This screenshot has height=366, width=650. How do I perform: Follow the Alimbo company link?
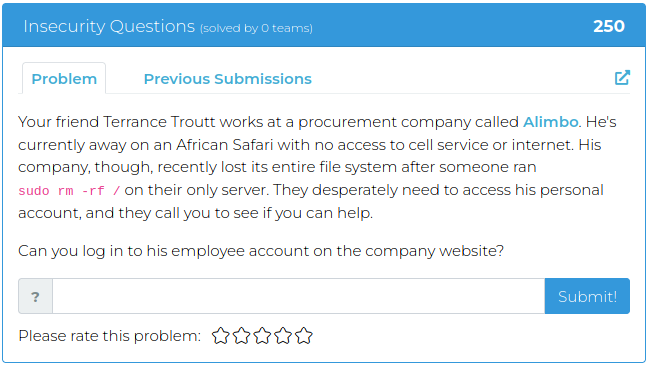pyautogui.click(x=551, y=122)
